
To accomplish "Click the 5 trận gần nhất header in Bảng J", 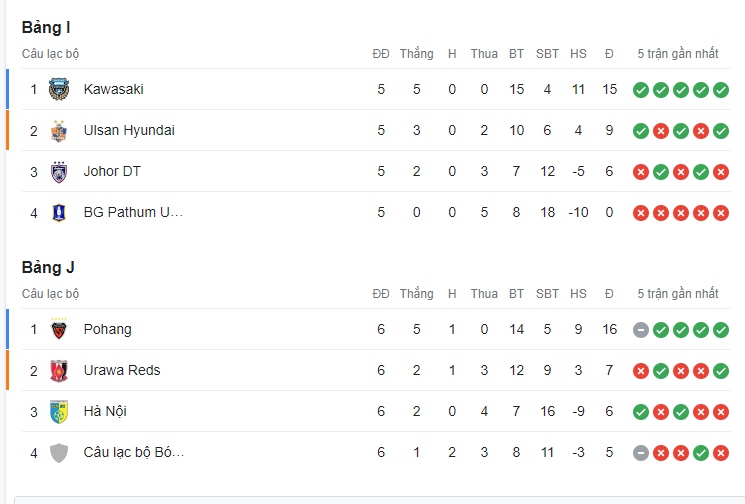I will tap(678, 294).
